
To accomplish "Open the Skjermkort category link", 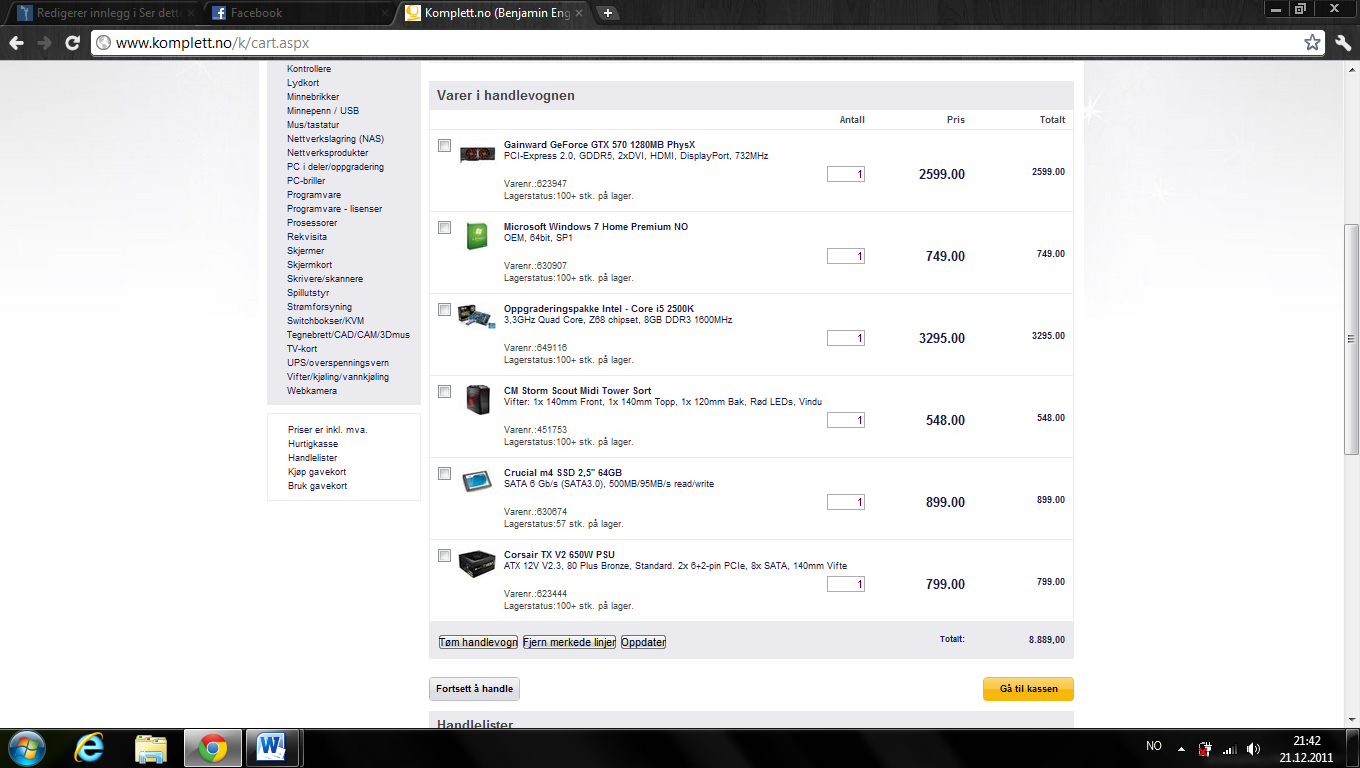I will pyautogui.click(x=309, y=265).
